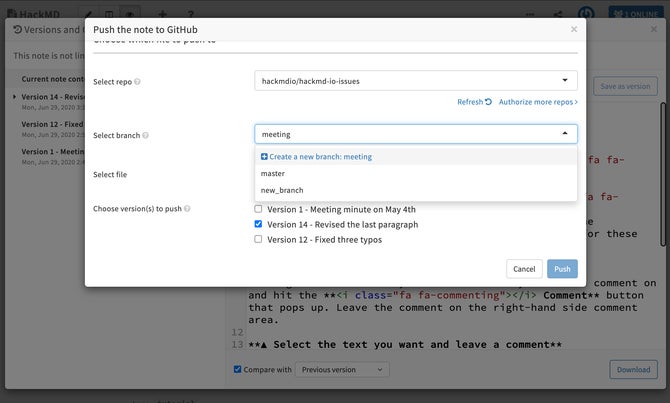The width and height of the screenshot is (670, 403).
Task: Click the Download button
Action: click(x=633, y=370)
